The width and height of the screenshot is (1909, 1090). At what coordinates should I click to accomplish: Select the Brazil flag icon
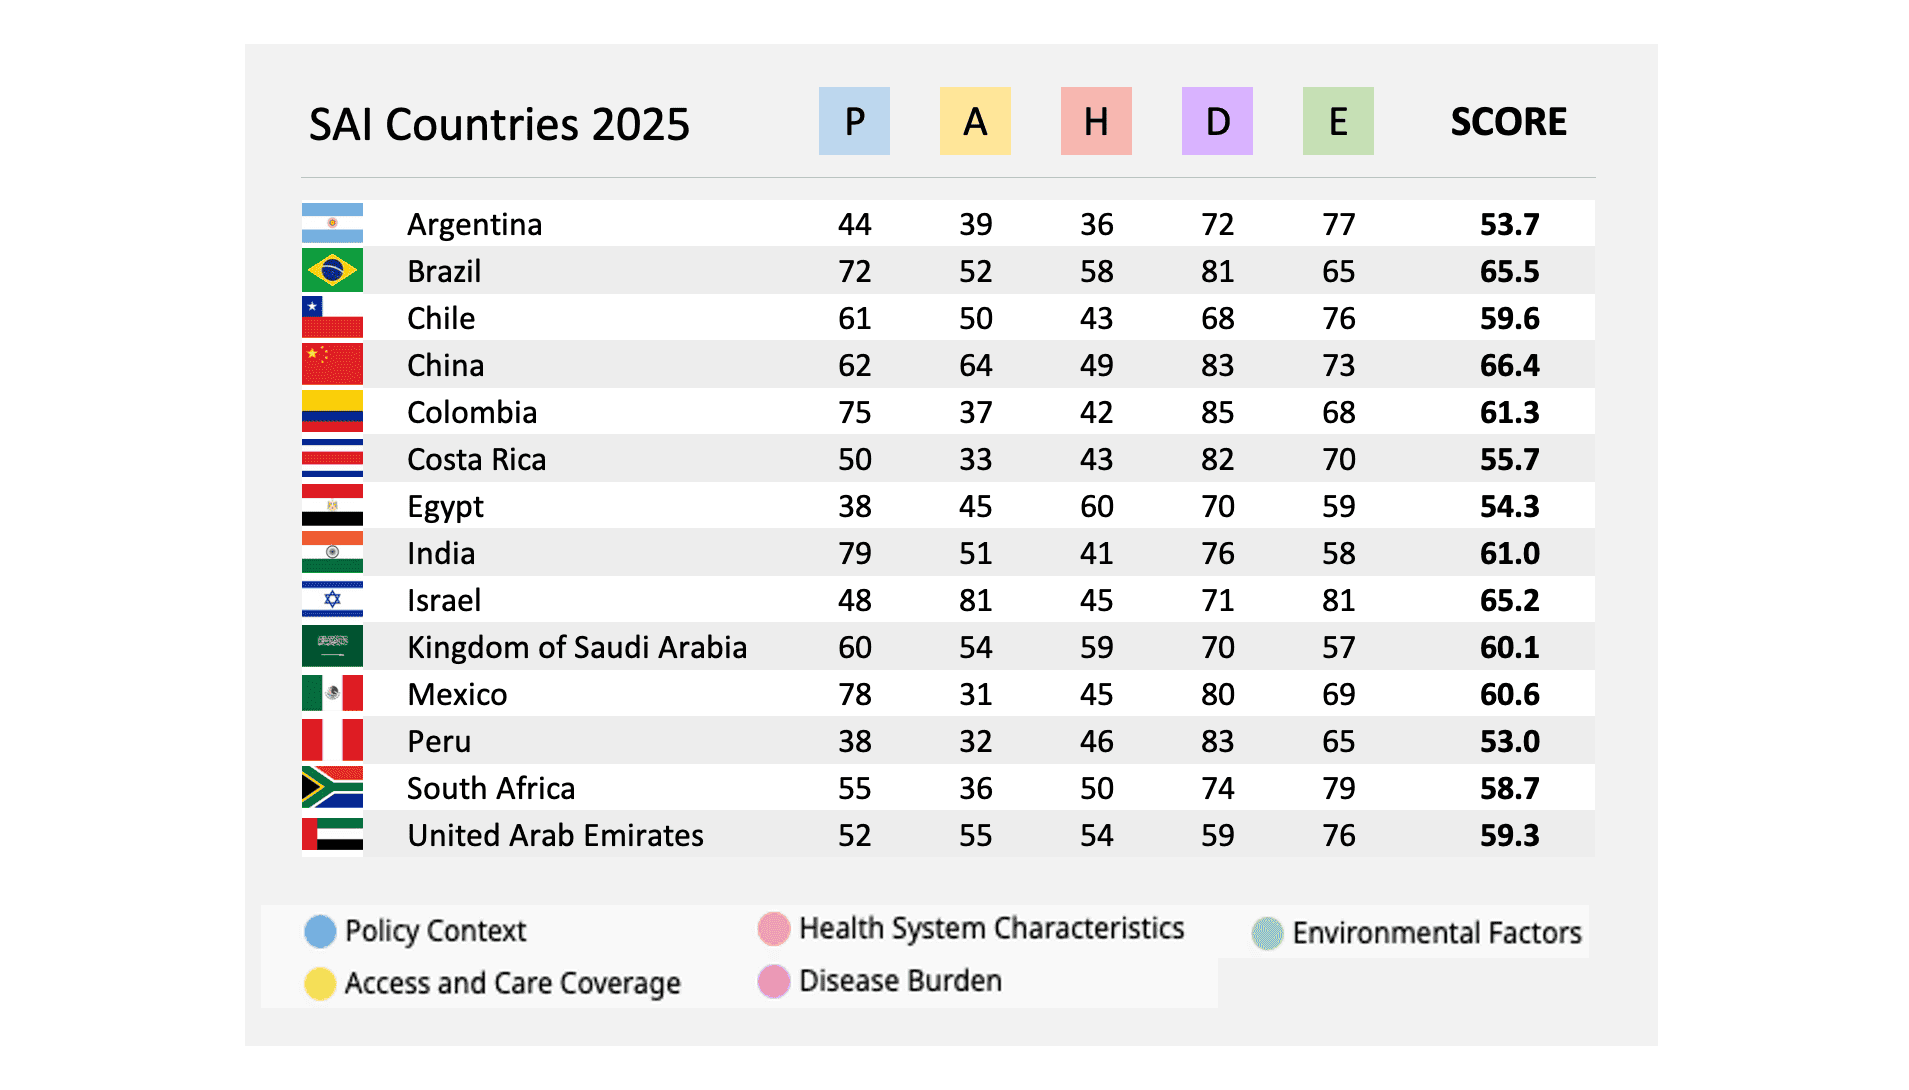(332, 271)
